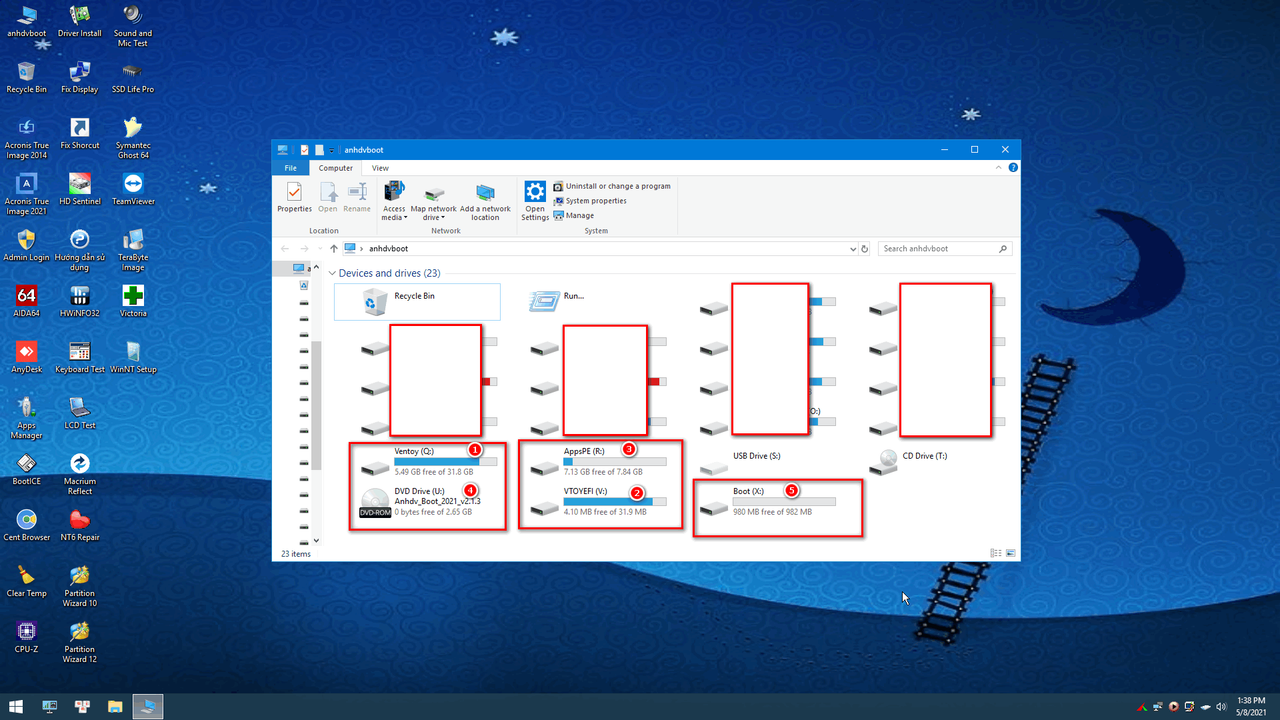
Task: Switch to large icons view layout
Action: [x=1010, y=553]
